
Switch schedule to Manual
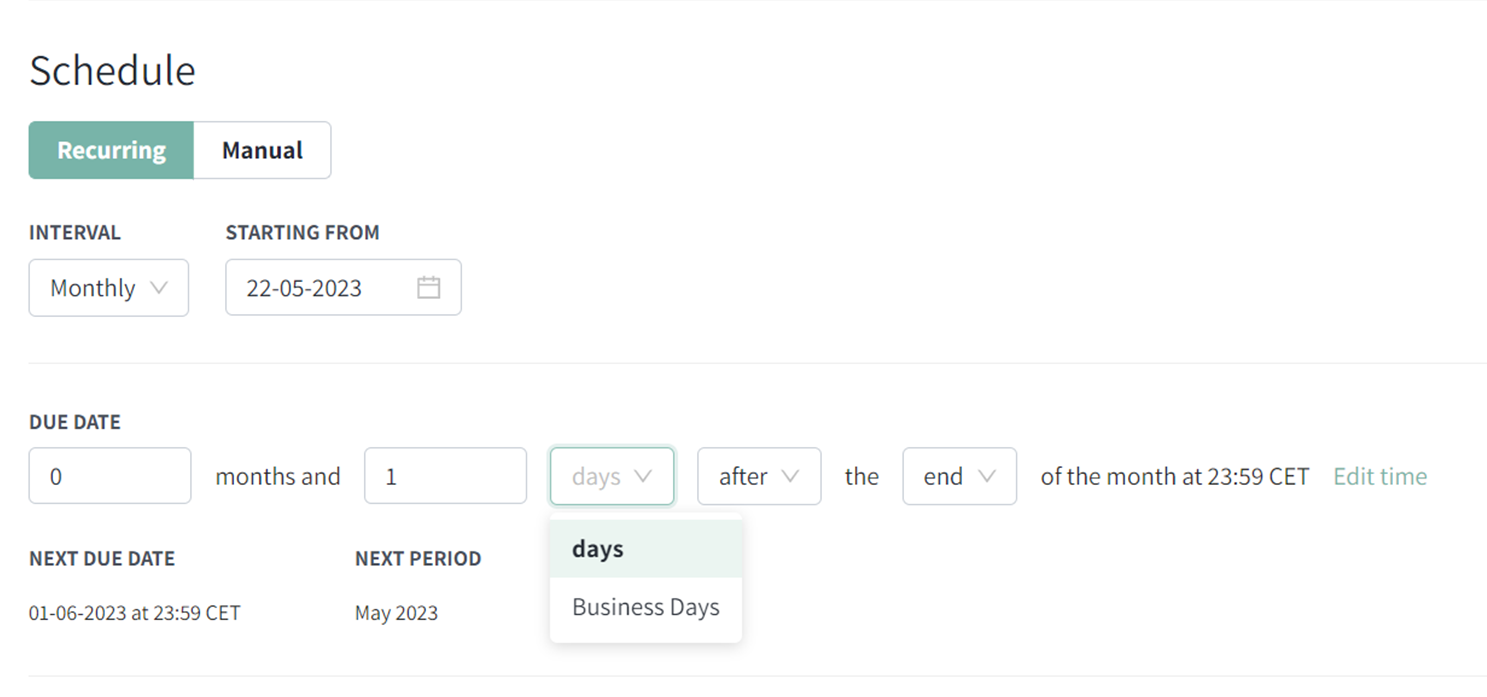click(x=262, y=150)
